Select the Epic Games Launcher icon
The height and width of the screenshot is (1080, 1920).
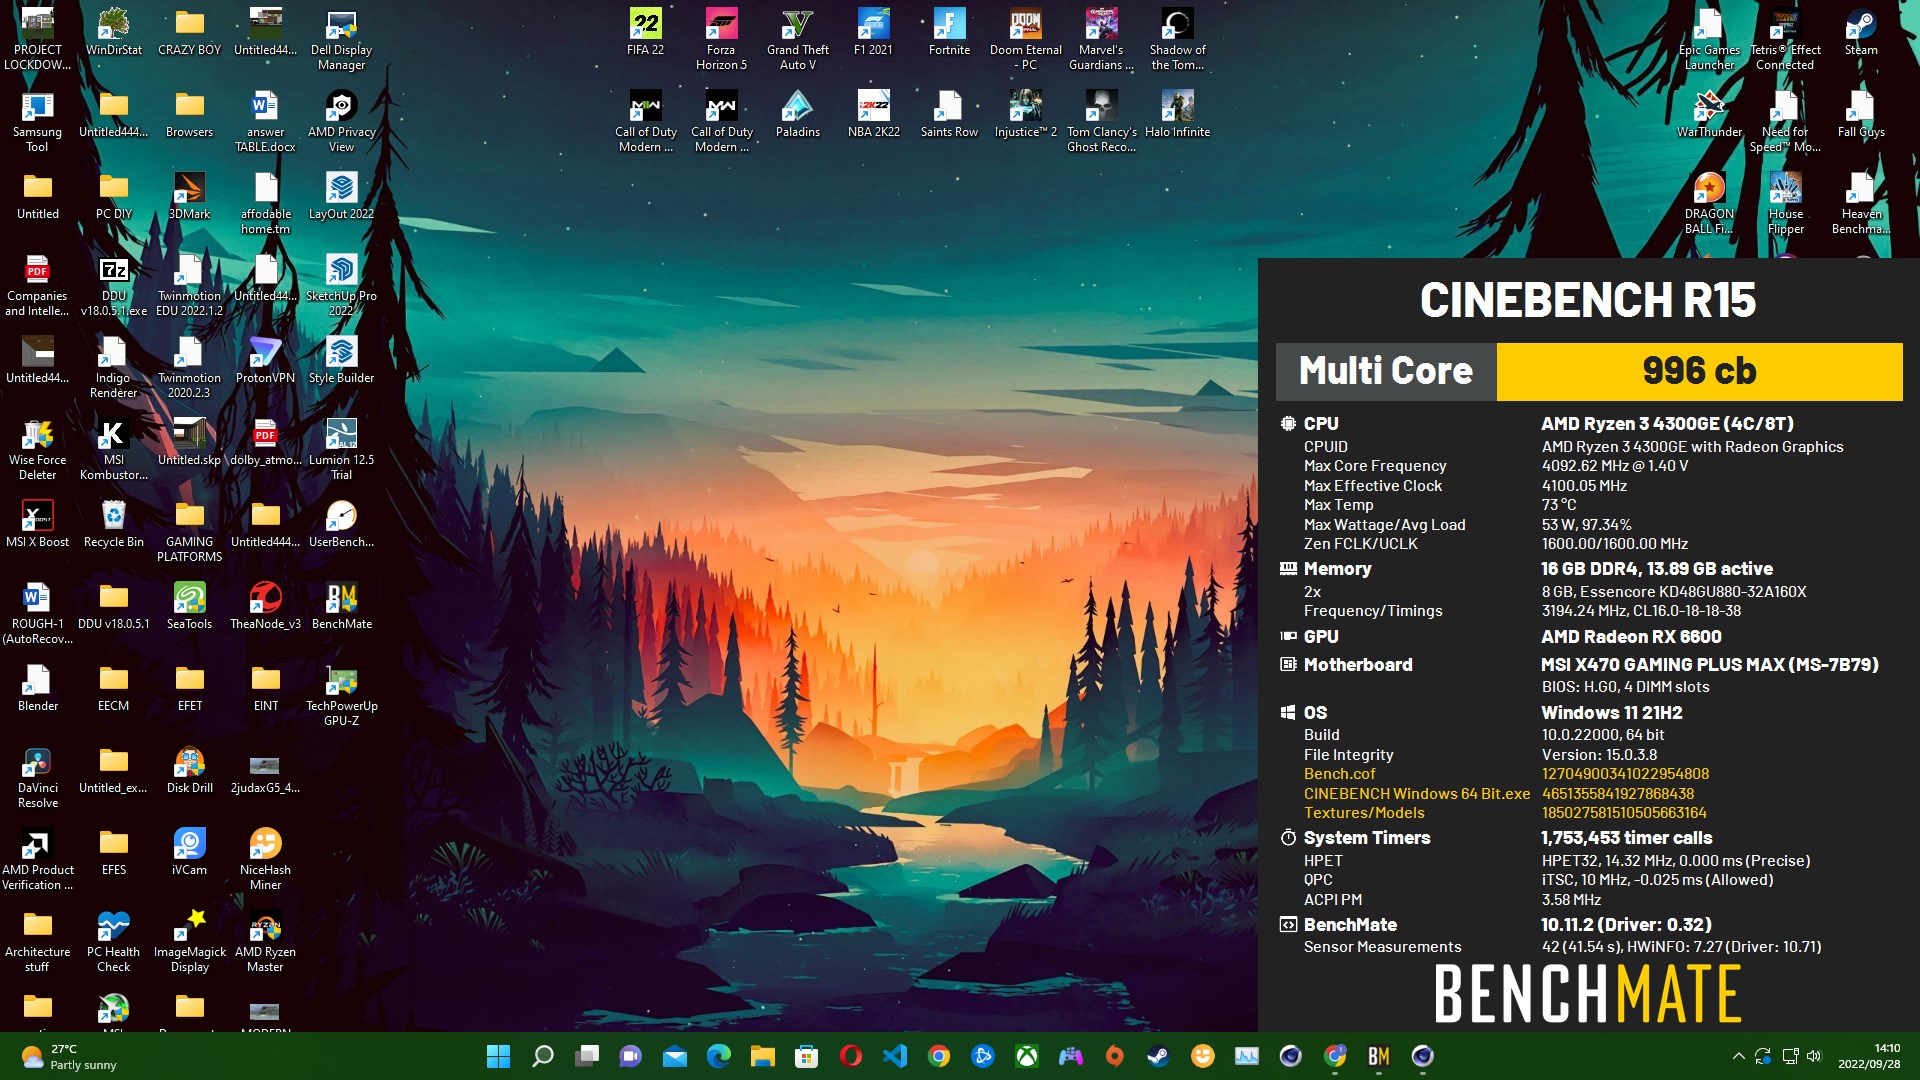pos(1709,39)
